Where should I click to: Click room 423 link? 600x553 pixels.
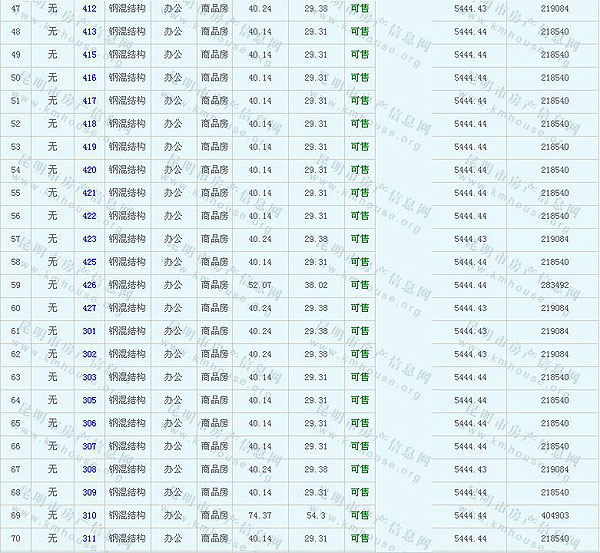89,239
